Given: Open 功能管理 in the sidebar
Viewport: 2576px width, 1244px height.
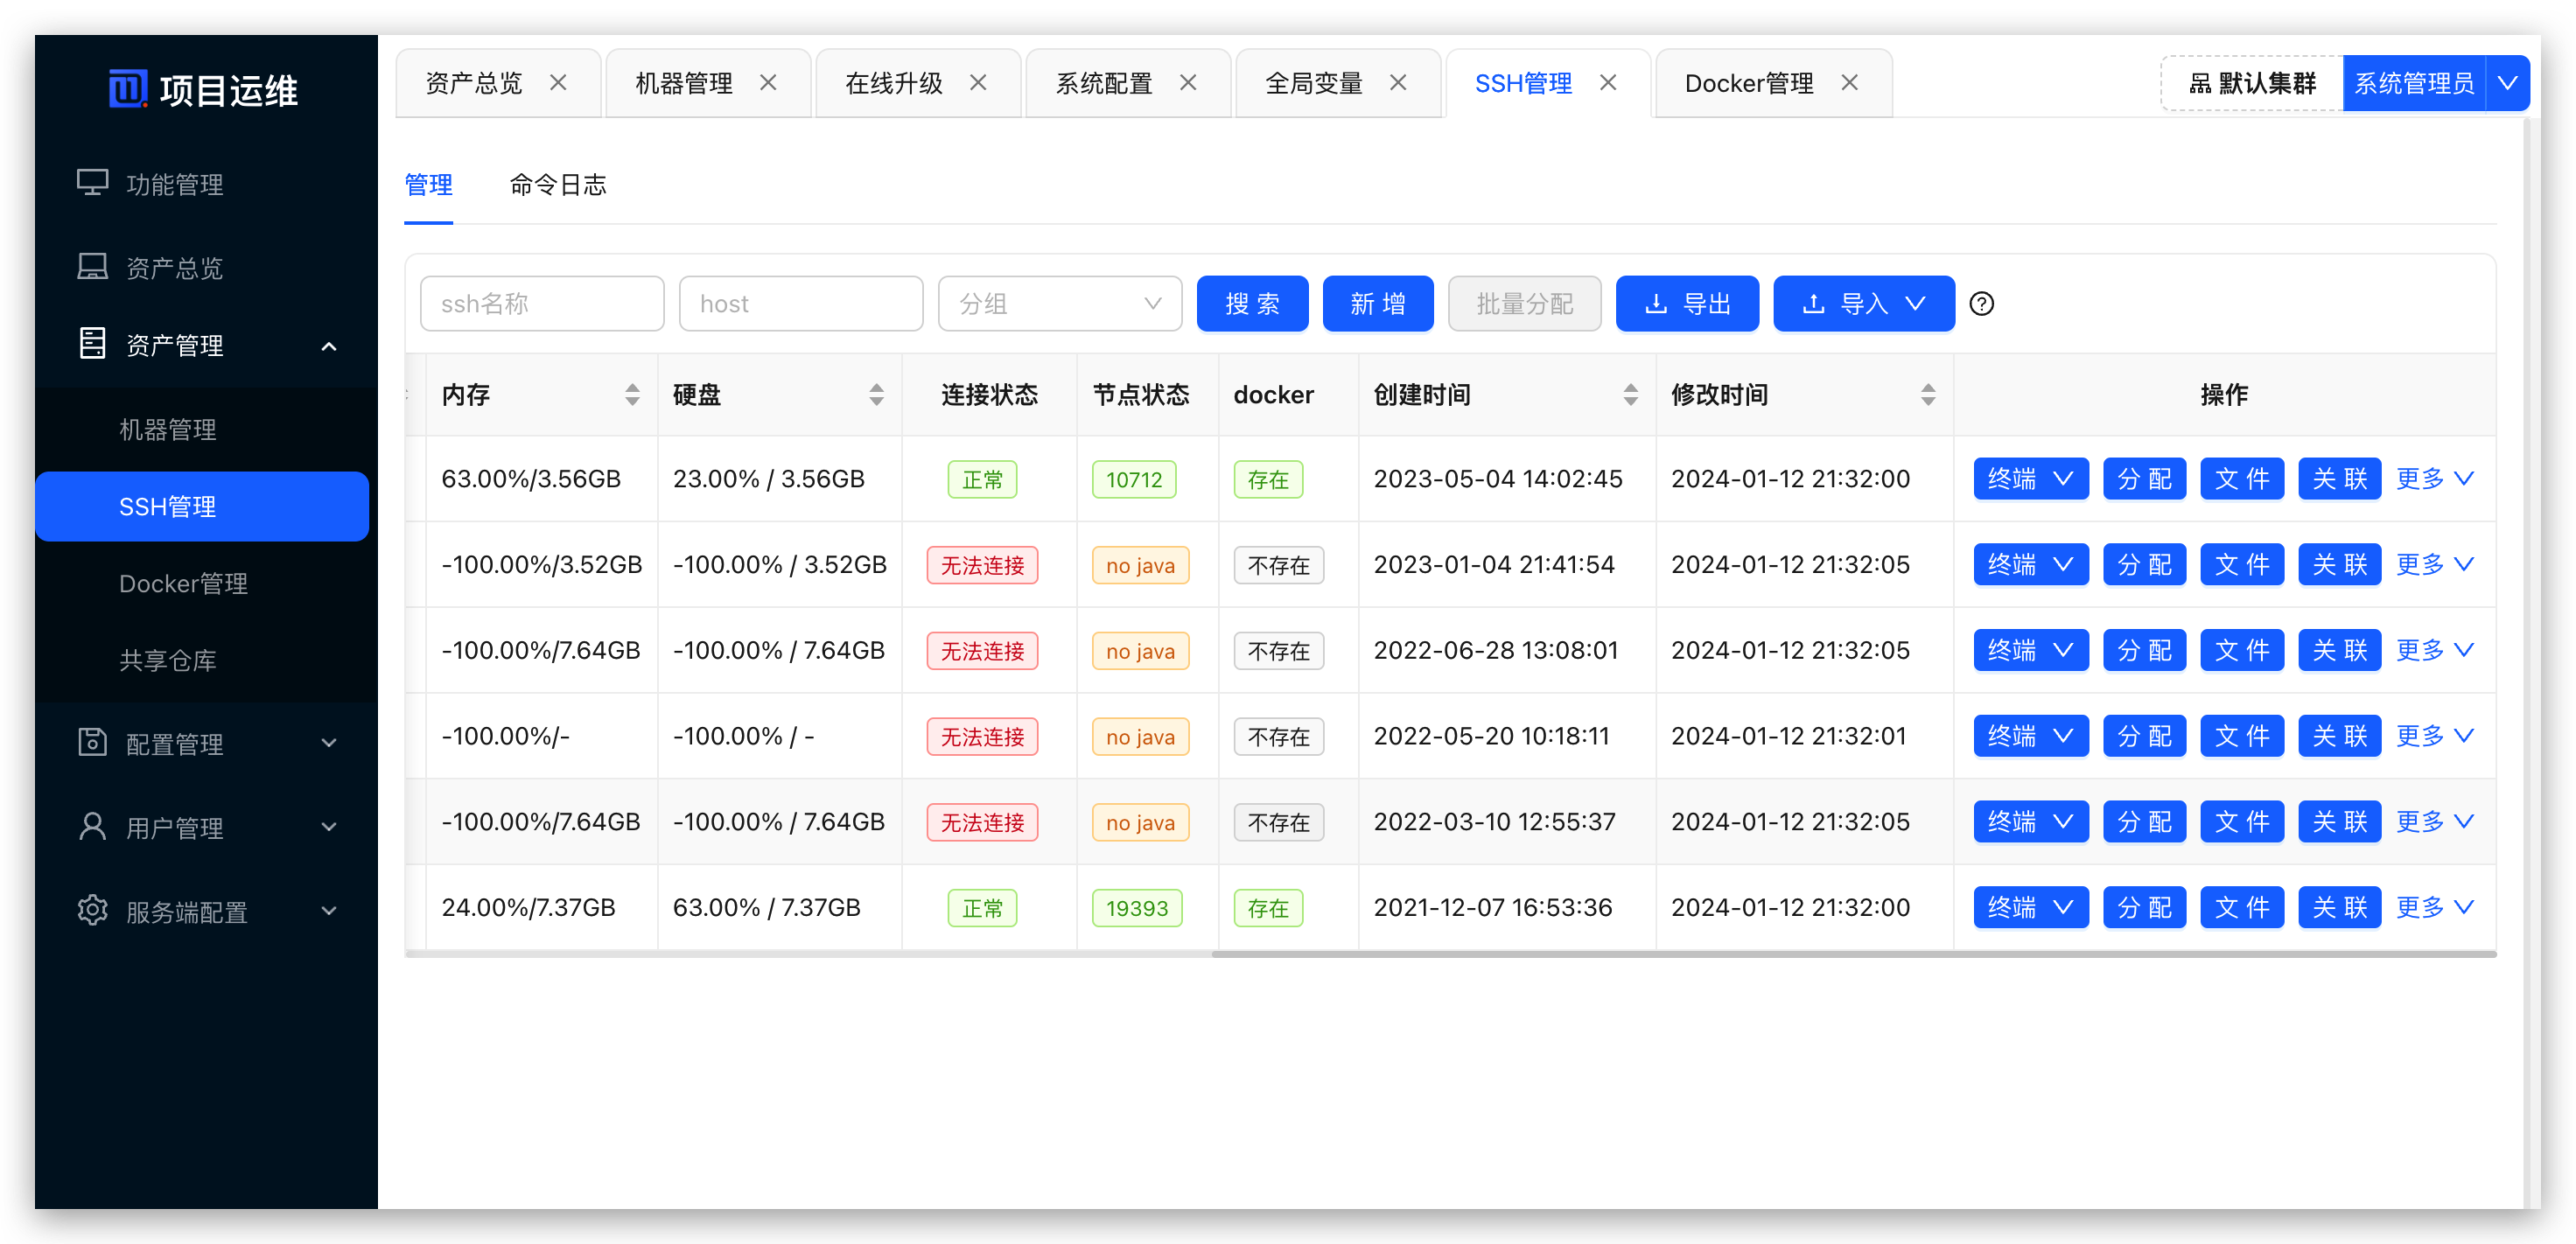Looking at the screenshot, I should (175, 184).
